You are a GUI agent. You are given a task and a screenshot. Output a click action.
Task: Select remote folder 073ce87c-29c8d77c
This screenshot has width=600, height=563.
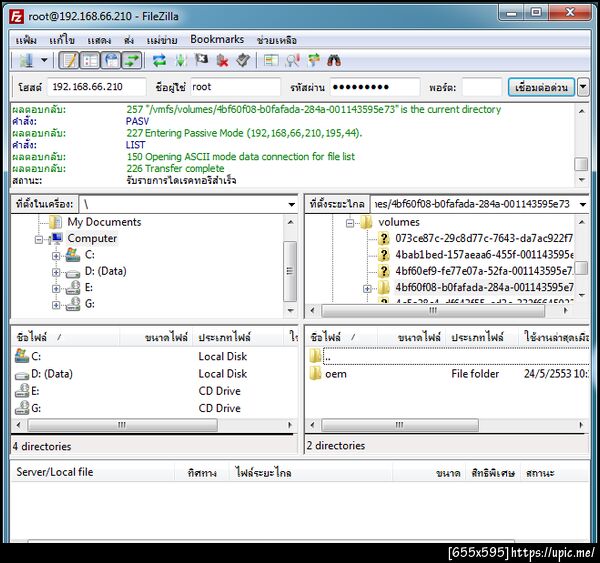click(484, 238)
